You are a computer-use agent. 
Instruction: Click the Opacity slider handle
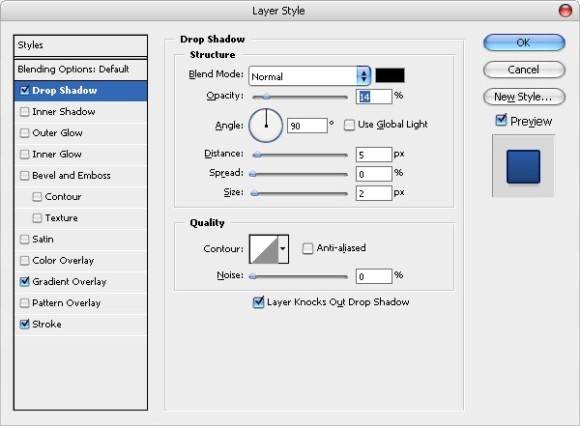pos(266,97)
